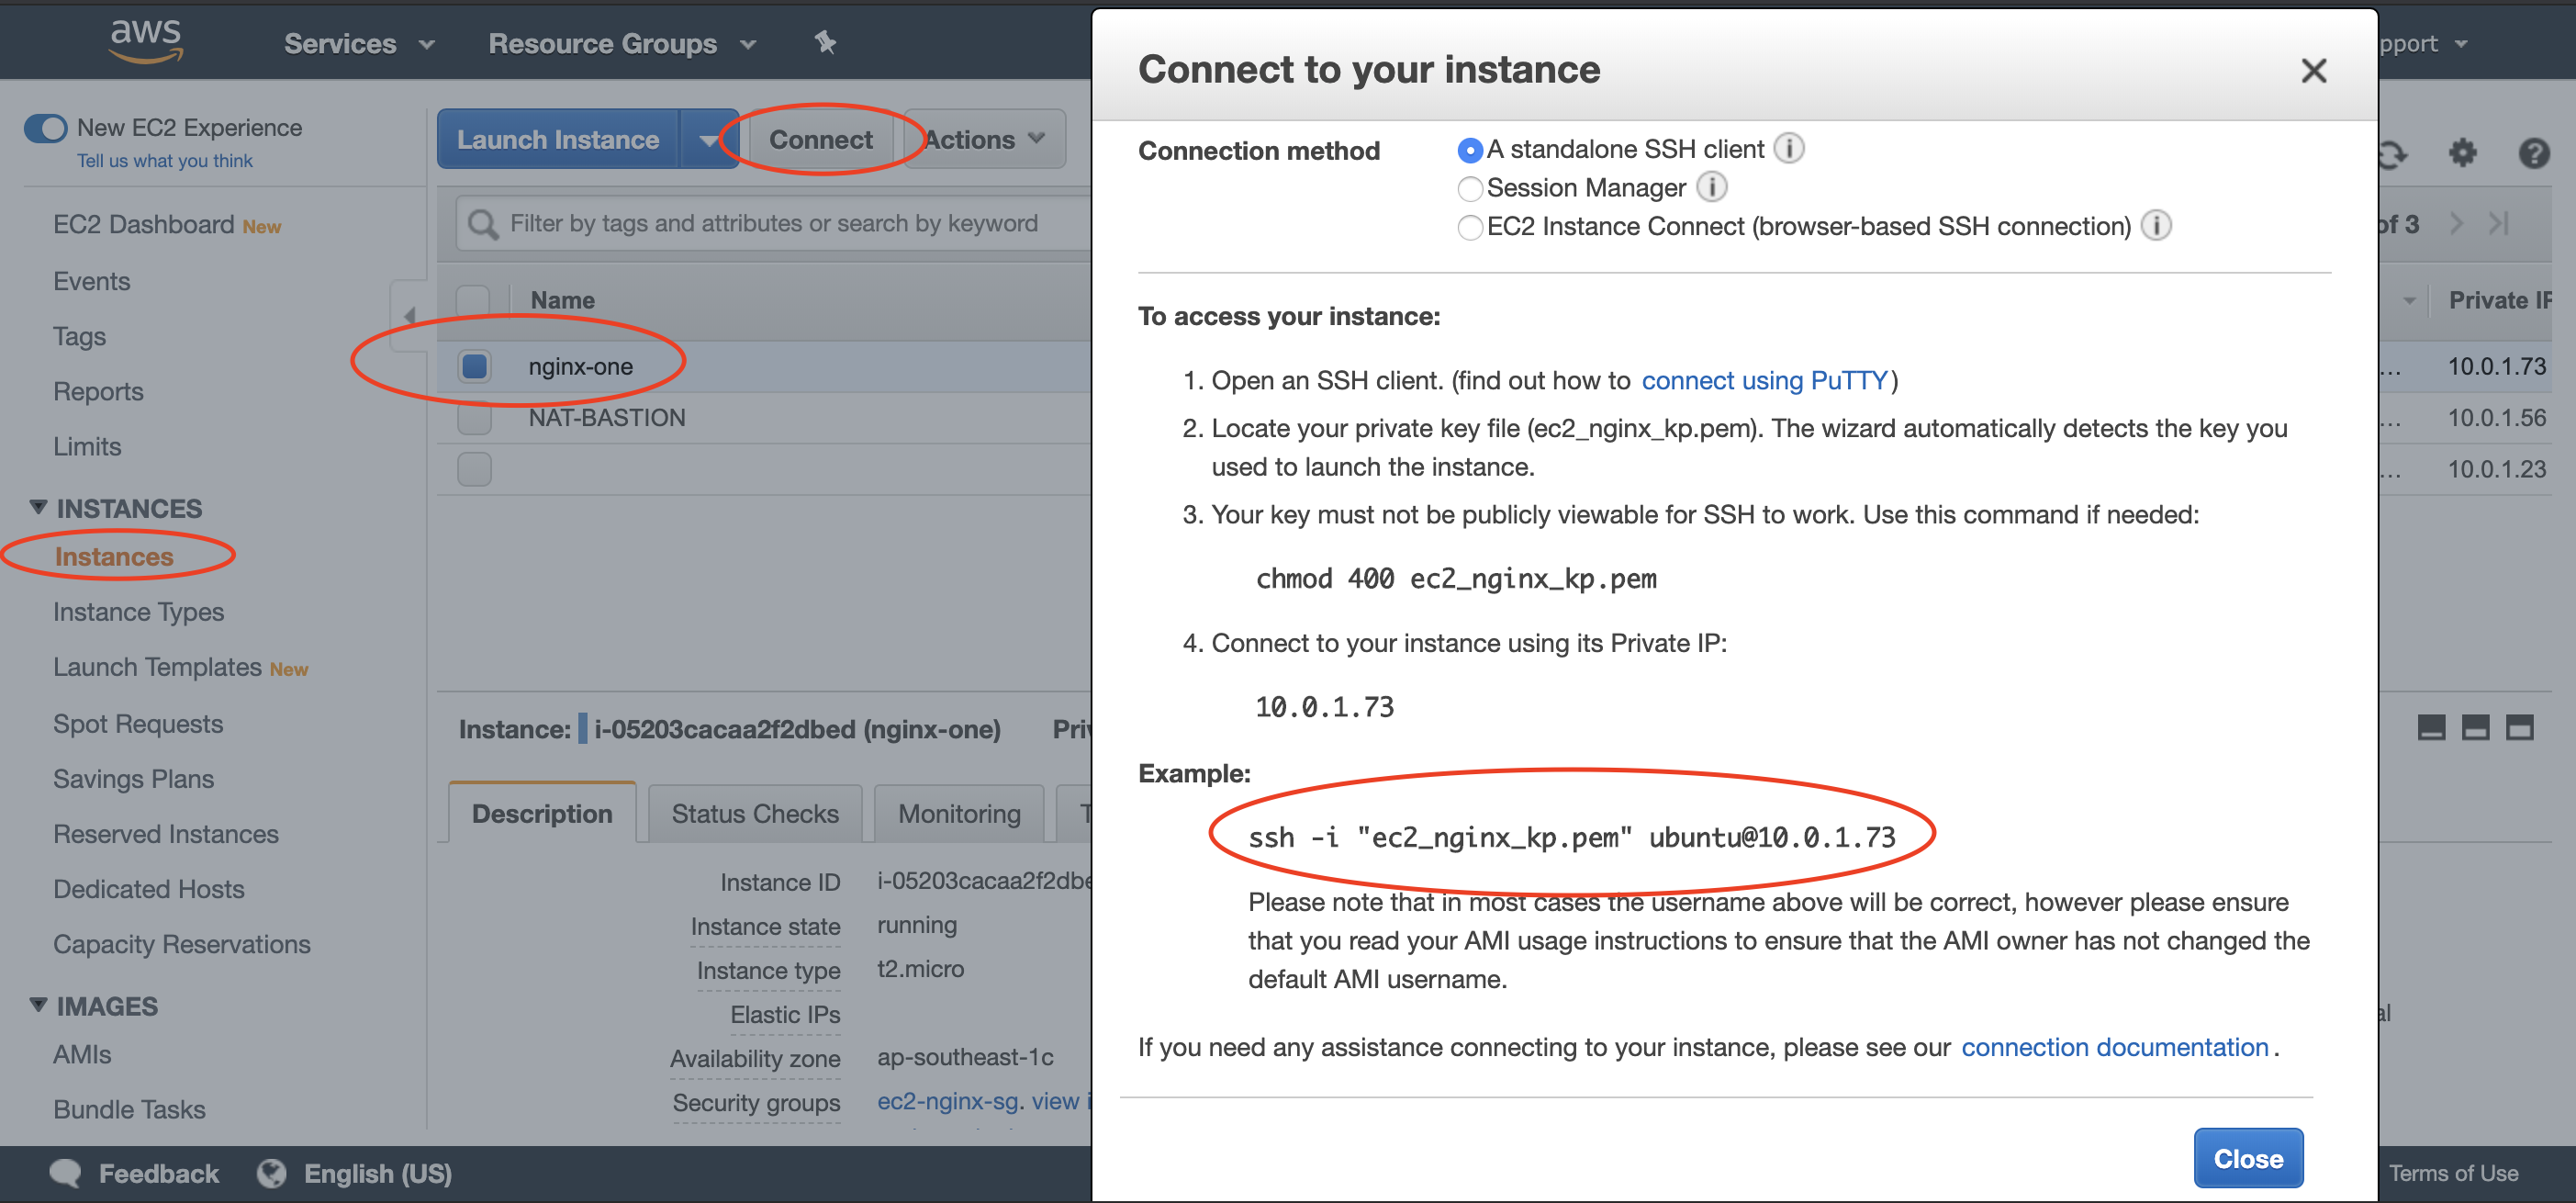This screenshot has width=2576, height=1203.
Task: Click info icon beside EC2 Instance Connect
Action: pyautogui.click(x=2156, y=226)
